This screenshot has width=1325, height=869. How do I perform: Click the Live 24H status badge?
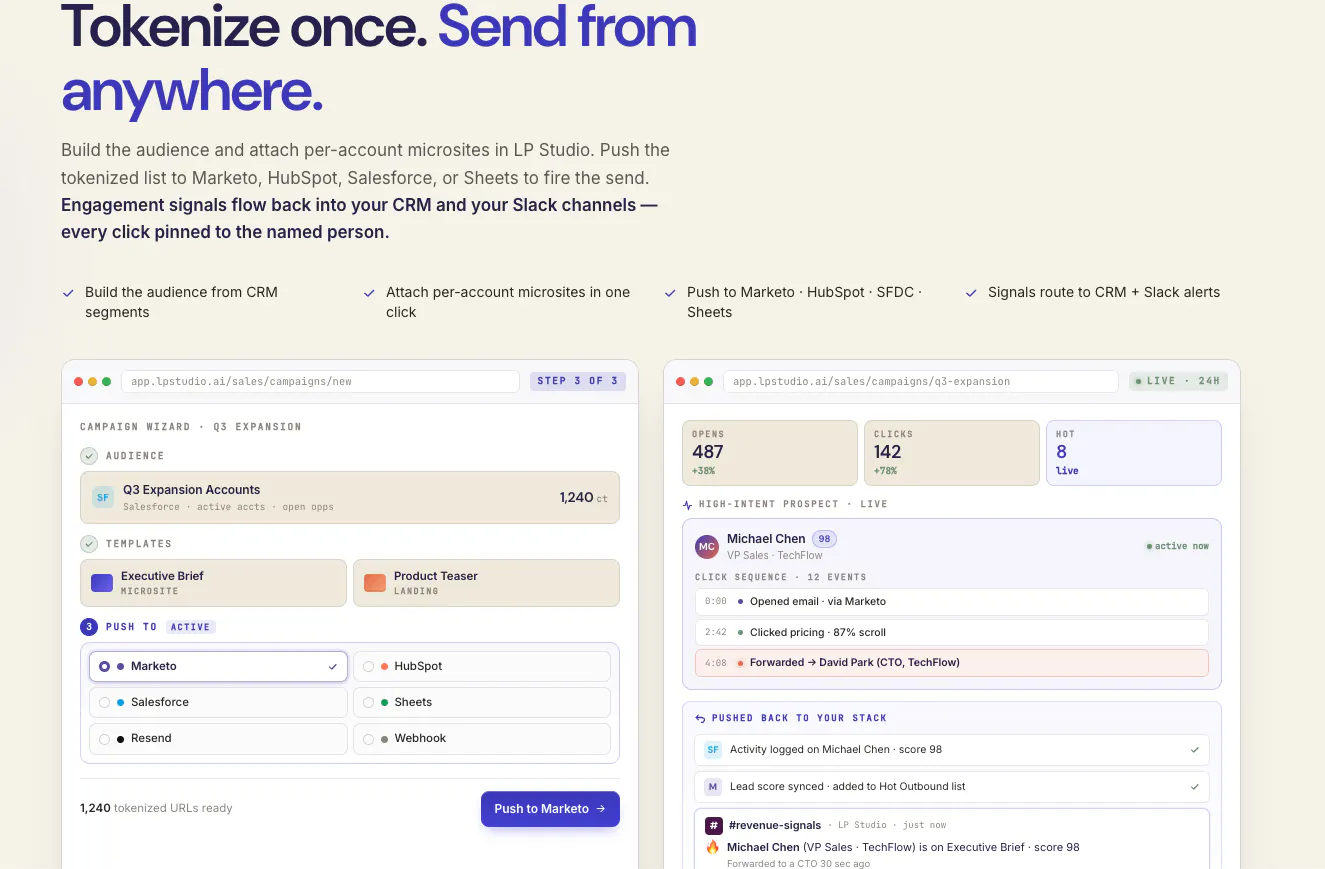1178,381
